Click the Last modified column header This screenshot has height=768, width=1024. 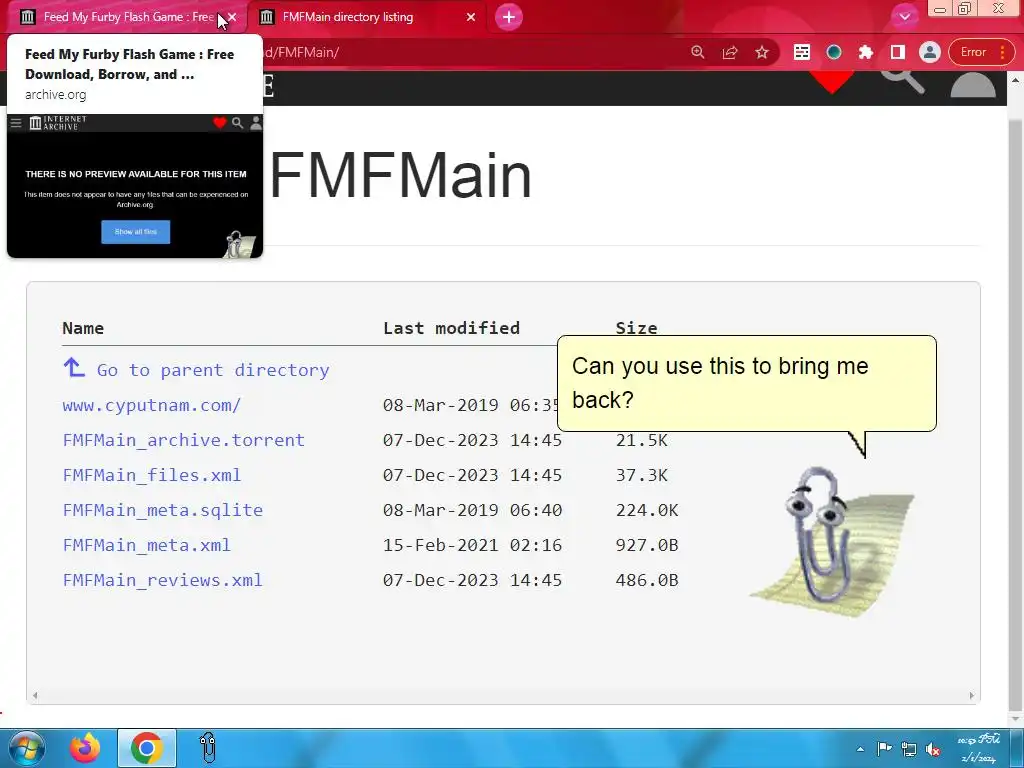pos(451,328)
